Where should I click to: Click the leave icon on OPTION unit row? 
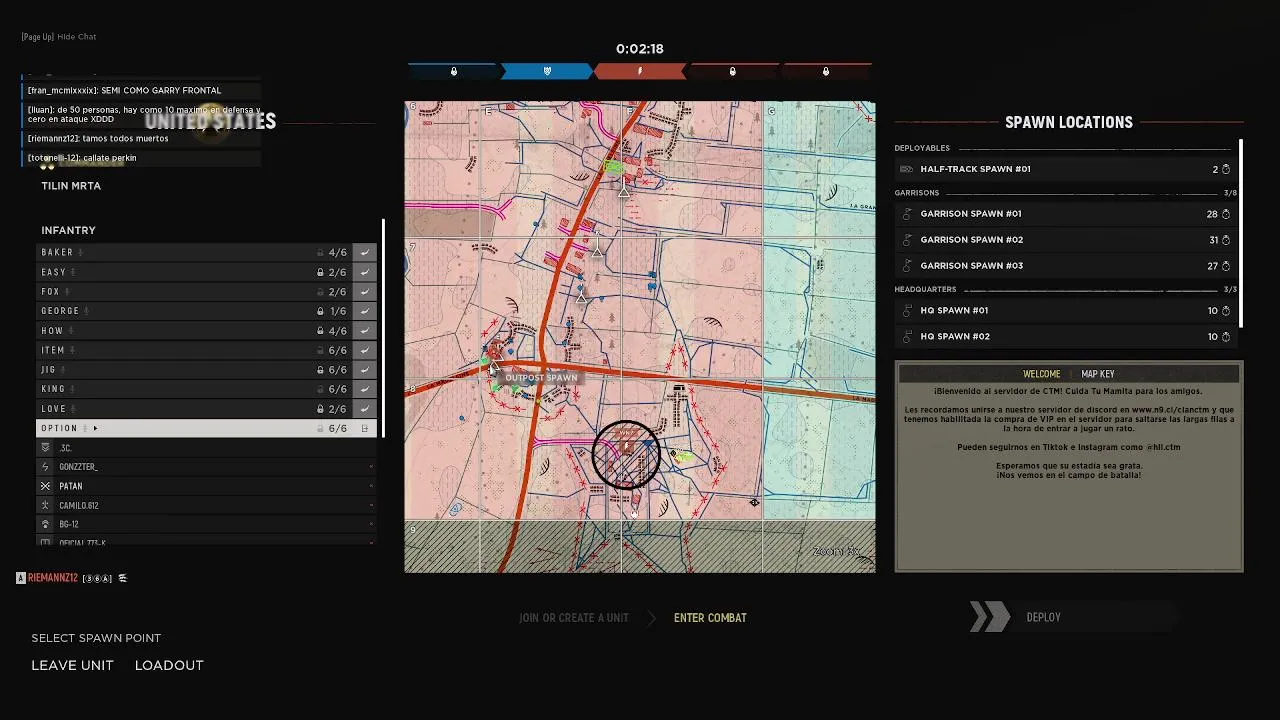(x=365, y=428)
